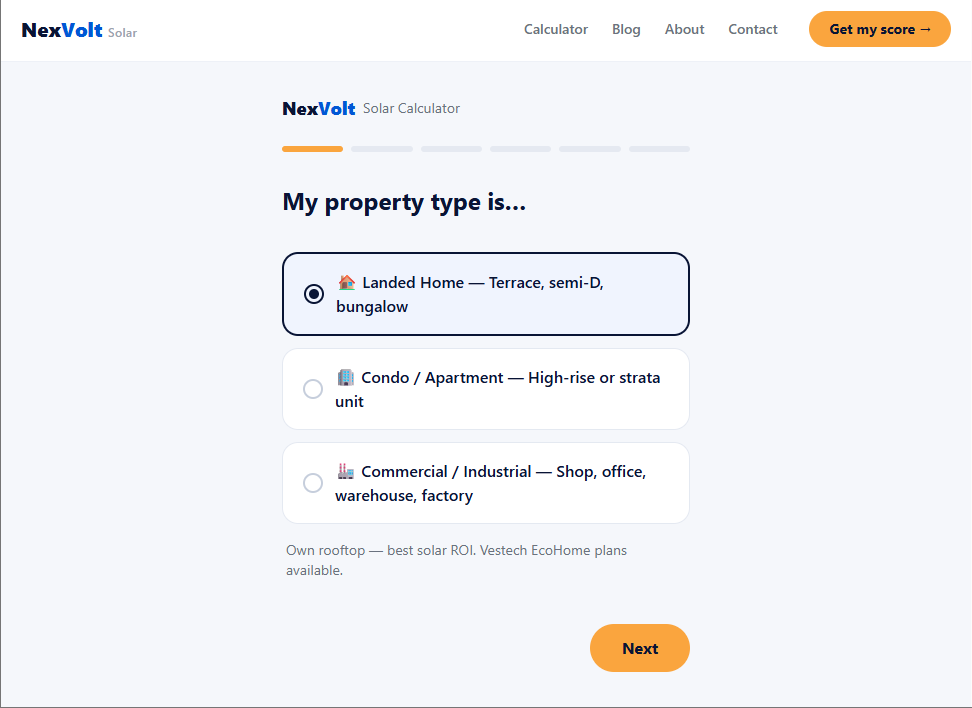Viewport: 972px width, 708px height.
Task: Open the About page link
Action: [684, 29]
